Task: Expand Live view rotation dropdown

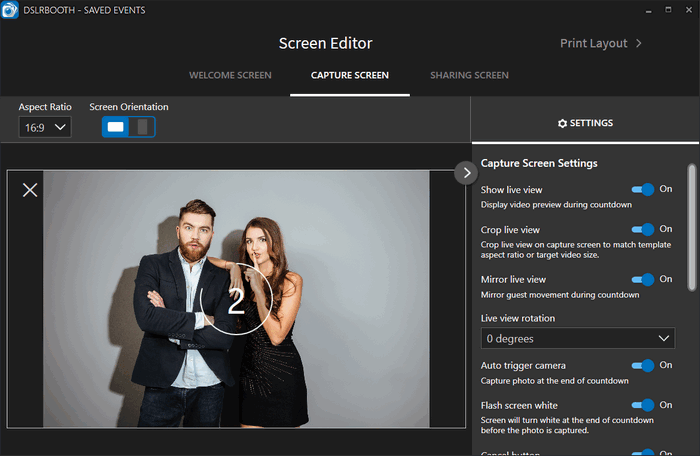Action: (577, 339)
